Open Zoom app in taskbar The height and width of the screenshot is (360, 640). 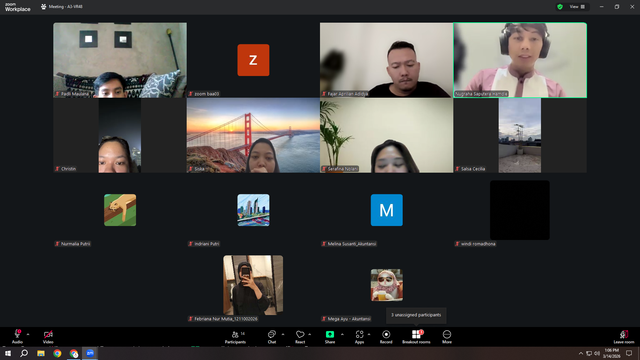coord(90,353)
